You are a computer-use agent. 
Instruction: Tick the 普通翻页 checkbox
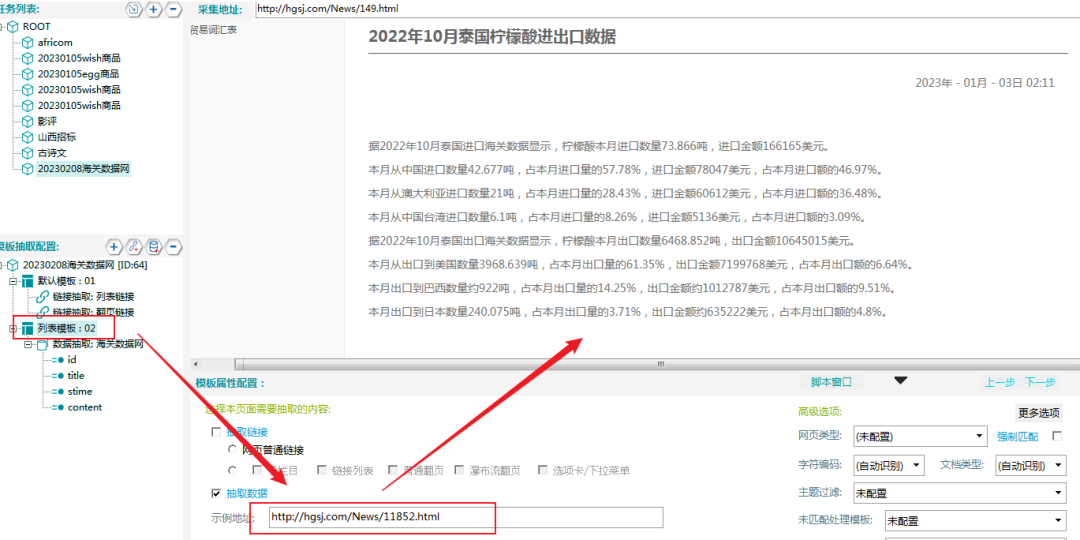(393, 470)
